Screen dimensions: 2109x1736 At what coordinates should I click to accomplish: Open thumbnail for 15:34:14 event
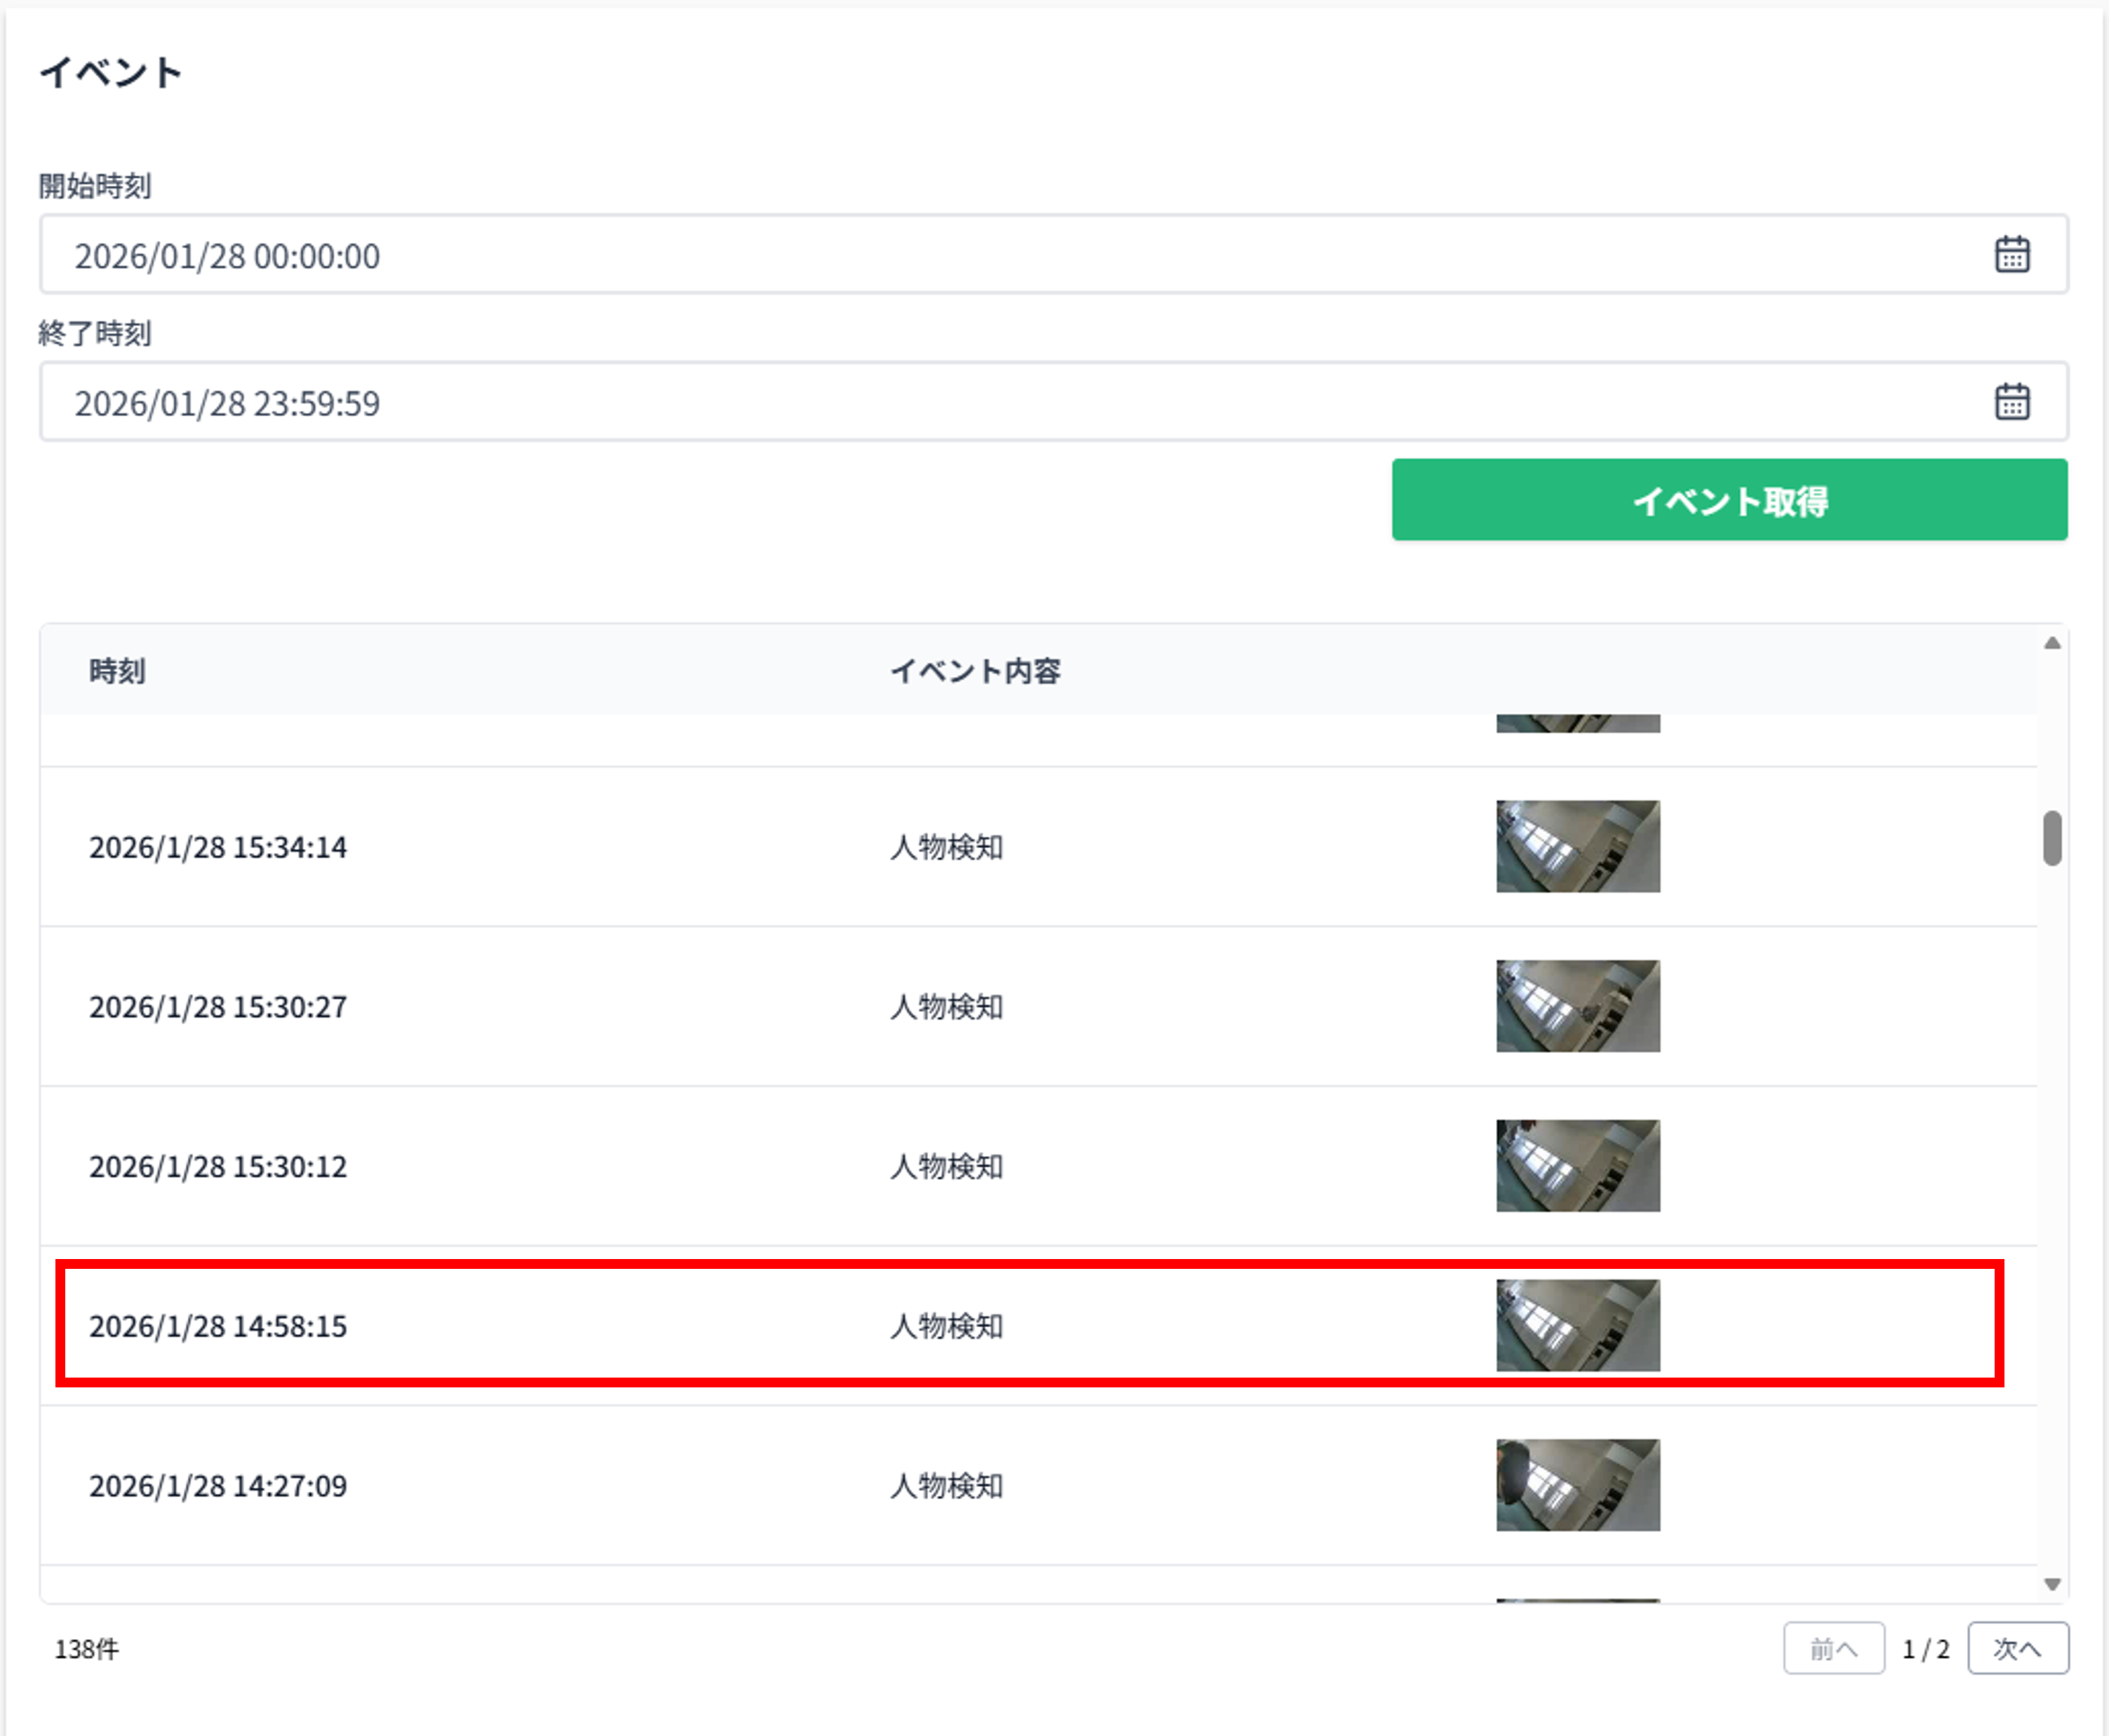click(1577, 846)
